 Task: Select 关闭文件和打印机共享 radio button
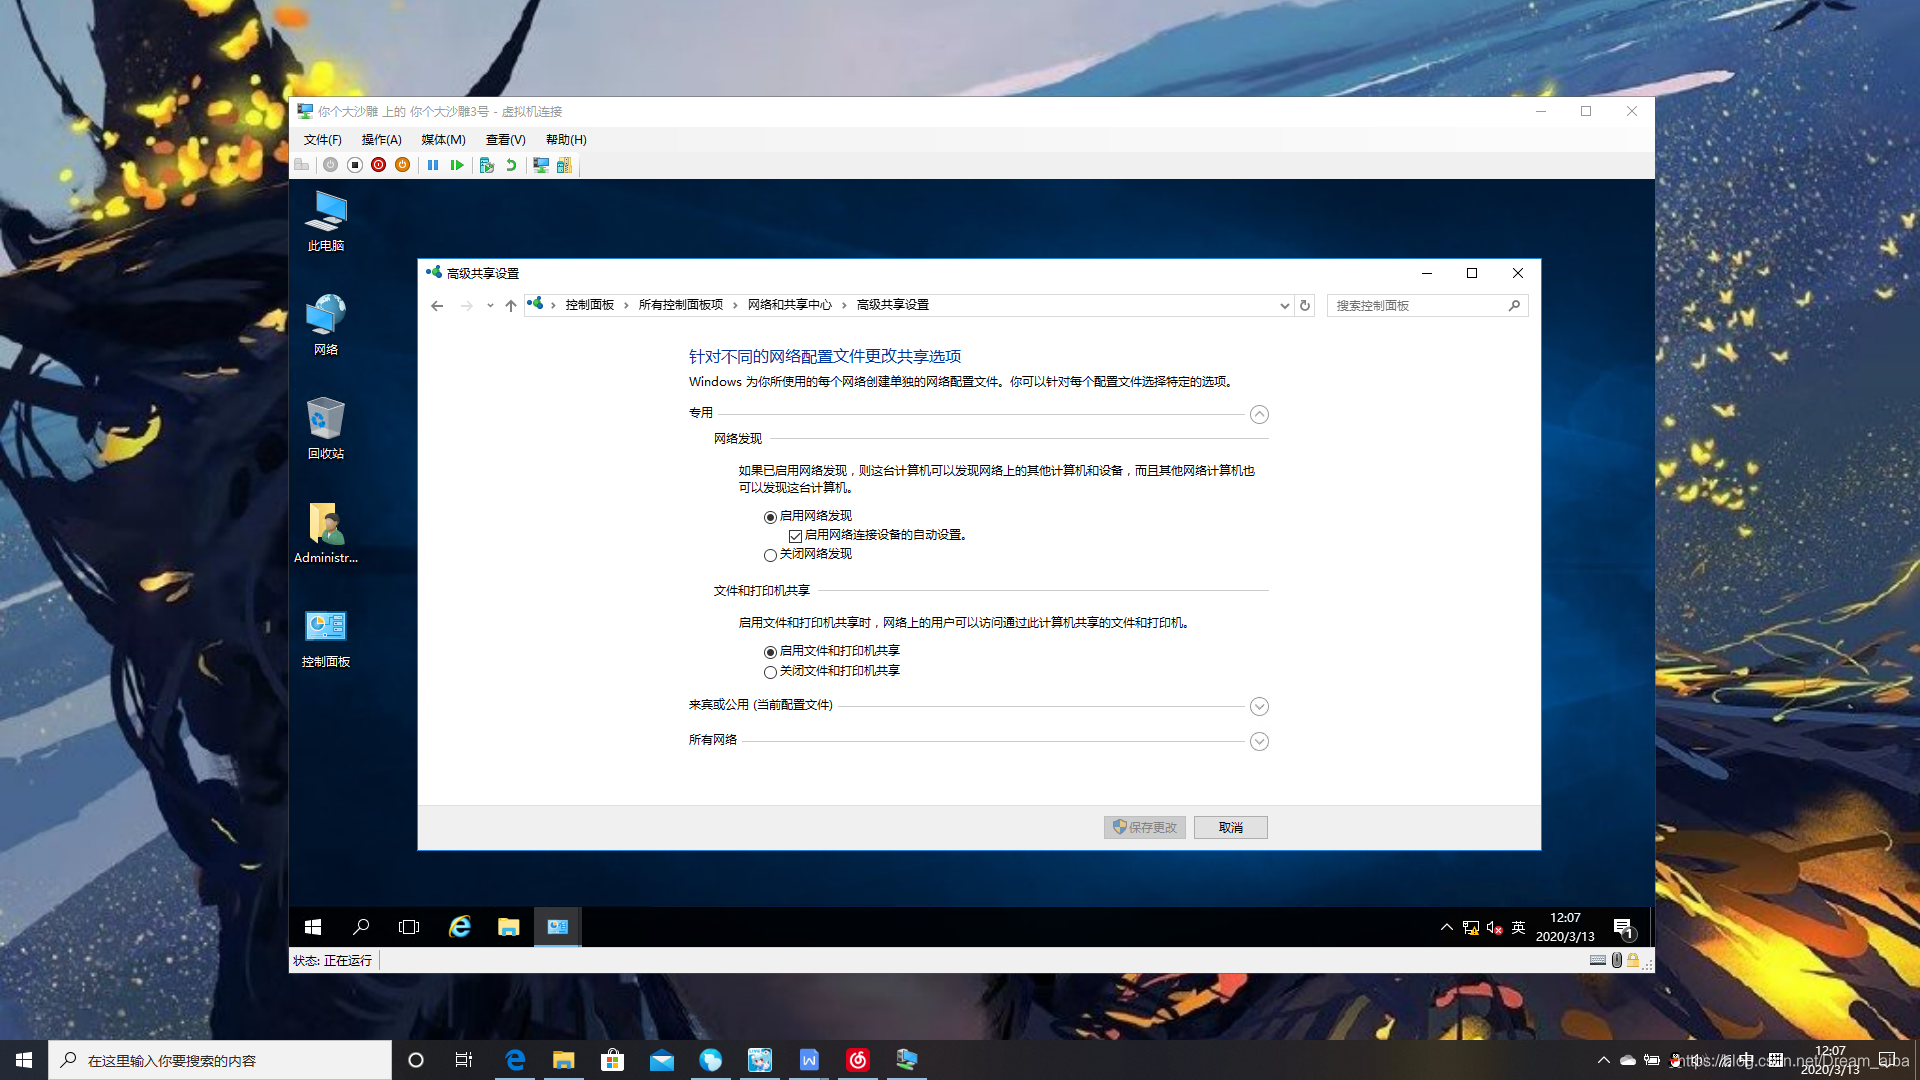(770, 672)
